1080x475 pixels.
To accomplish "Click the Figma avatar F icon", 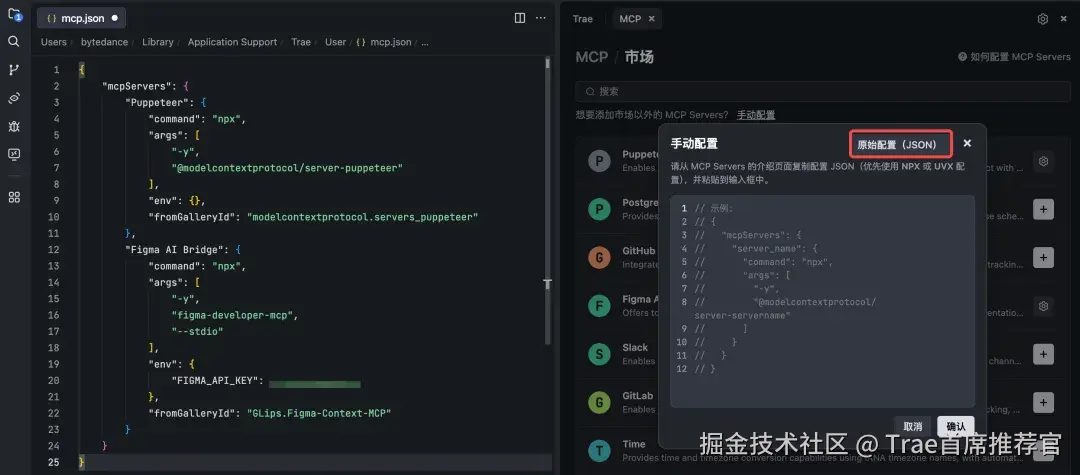I will [x=599, y=306].
